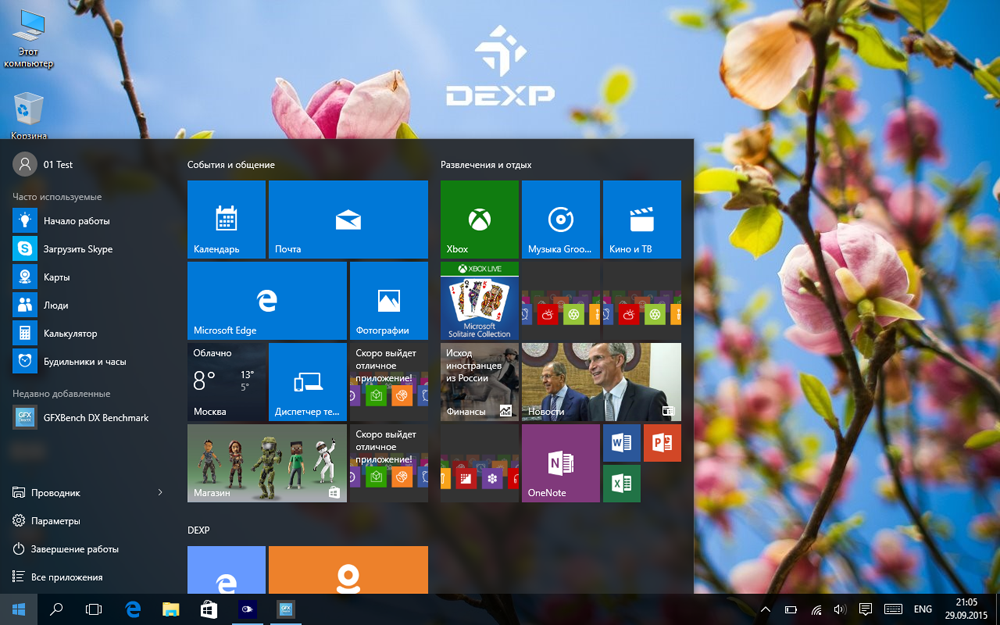Click the Часто используемые heading
Viewport: 1000px width, 625px height.
[57, 197]
